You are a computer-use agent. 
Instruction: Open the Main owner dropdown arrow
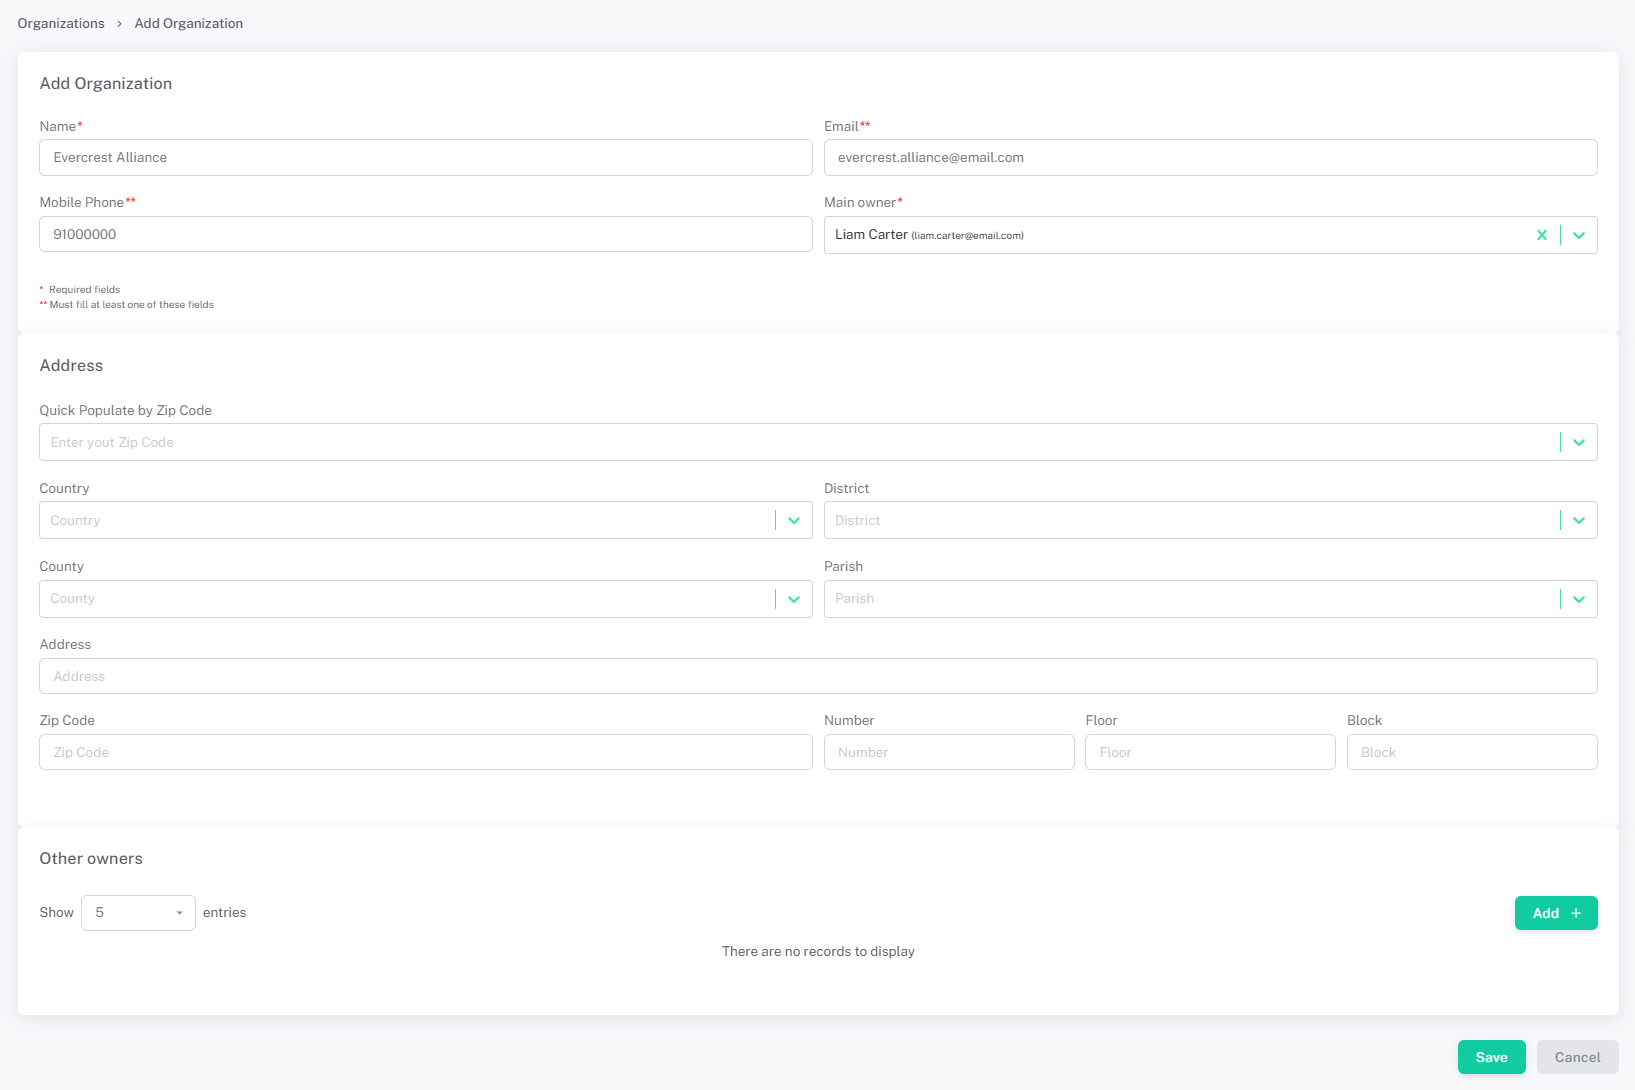(x=1579, y=235)
